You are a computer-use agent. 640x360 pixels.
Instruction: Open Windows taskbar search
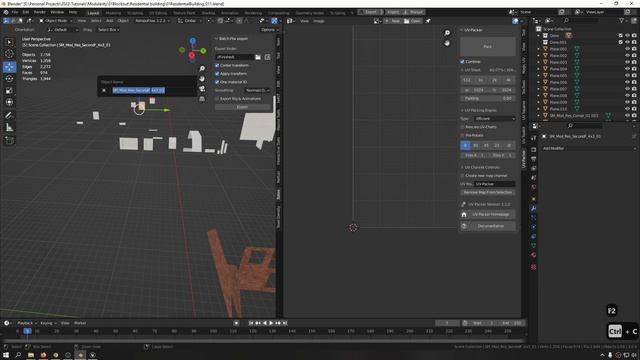18,356
